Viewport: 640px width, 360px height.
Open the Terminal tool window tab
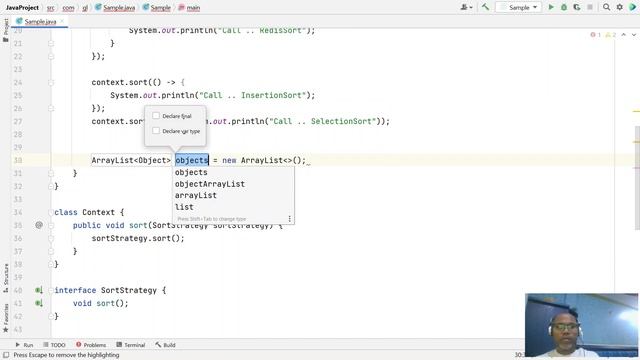(x=131, y=345)
